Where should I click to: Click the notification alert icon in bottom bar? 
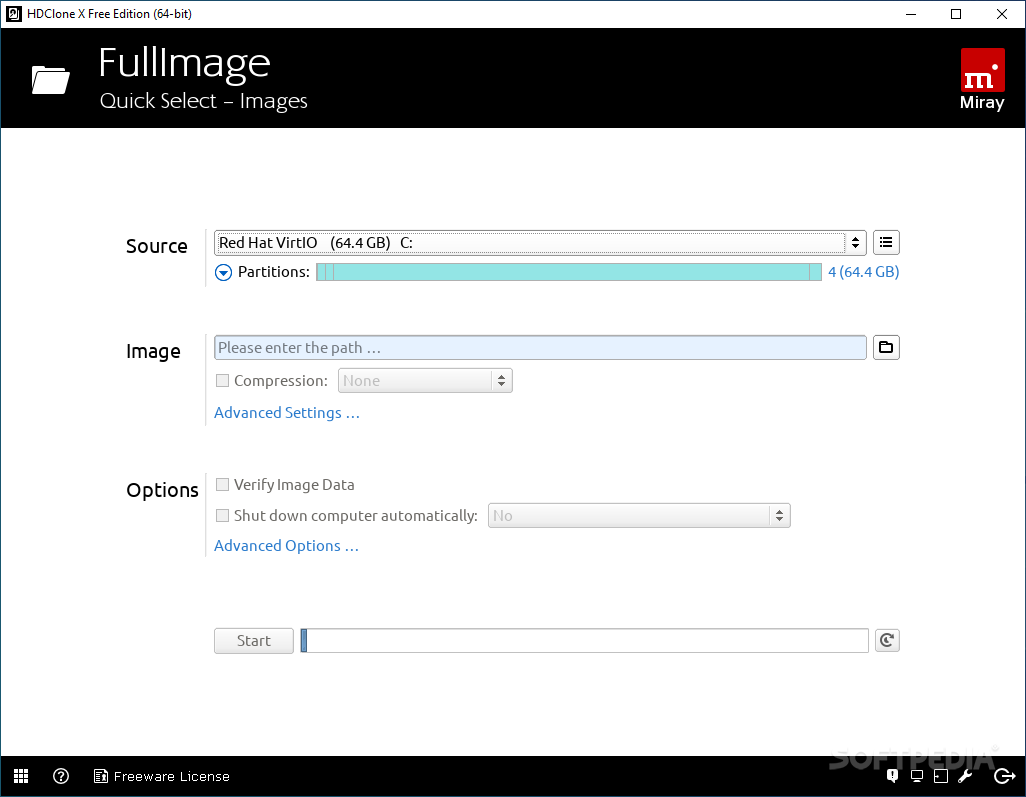point(892,776)
